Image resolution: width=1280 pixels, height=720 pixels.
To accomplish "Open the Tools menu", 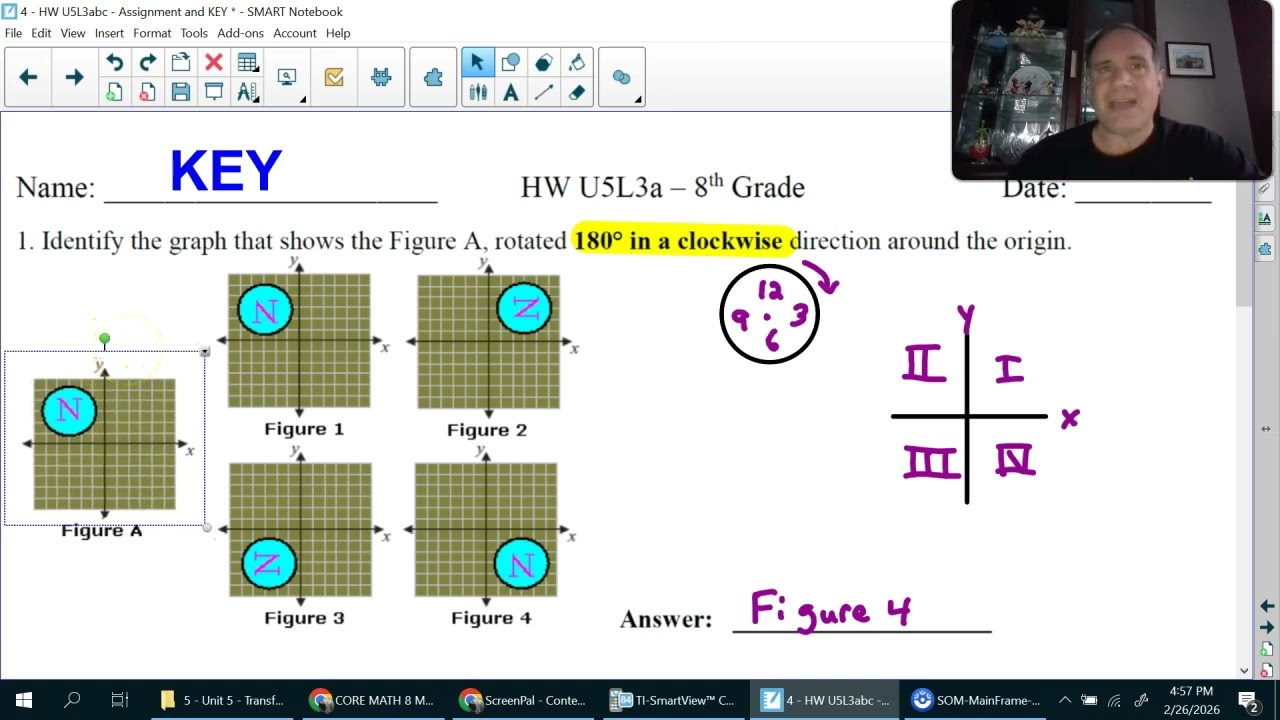I will (194, 33).
